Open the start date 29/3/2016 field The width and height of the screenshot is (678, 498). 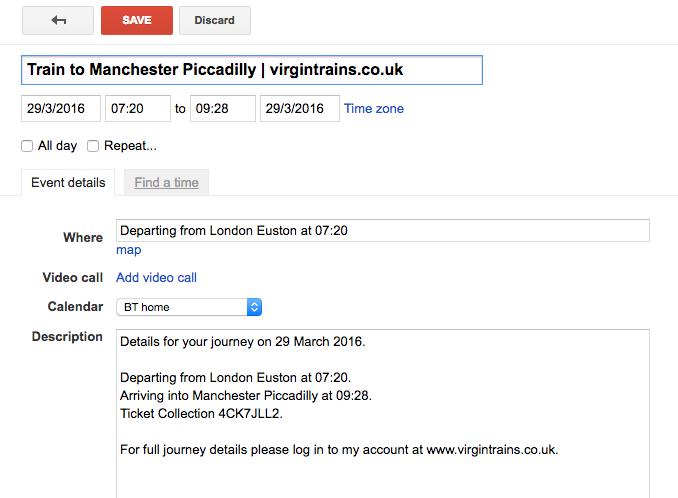[61, 108]
